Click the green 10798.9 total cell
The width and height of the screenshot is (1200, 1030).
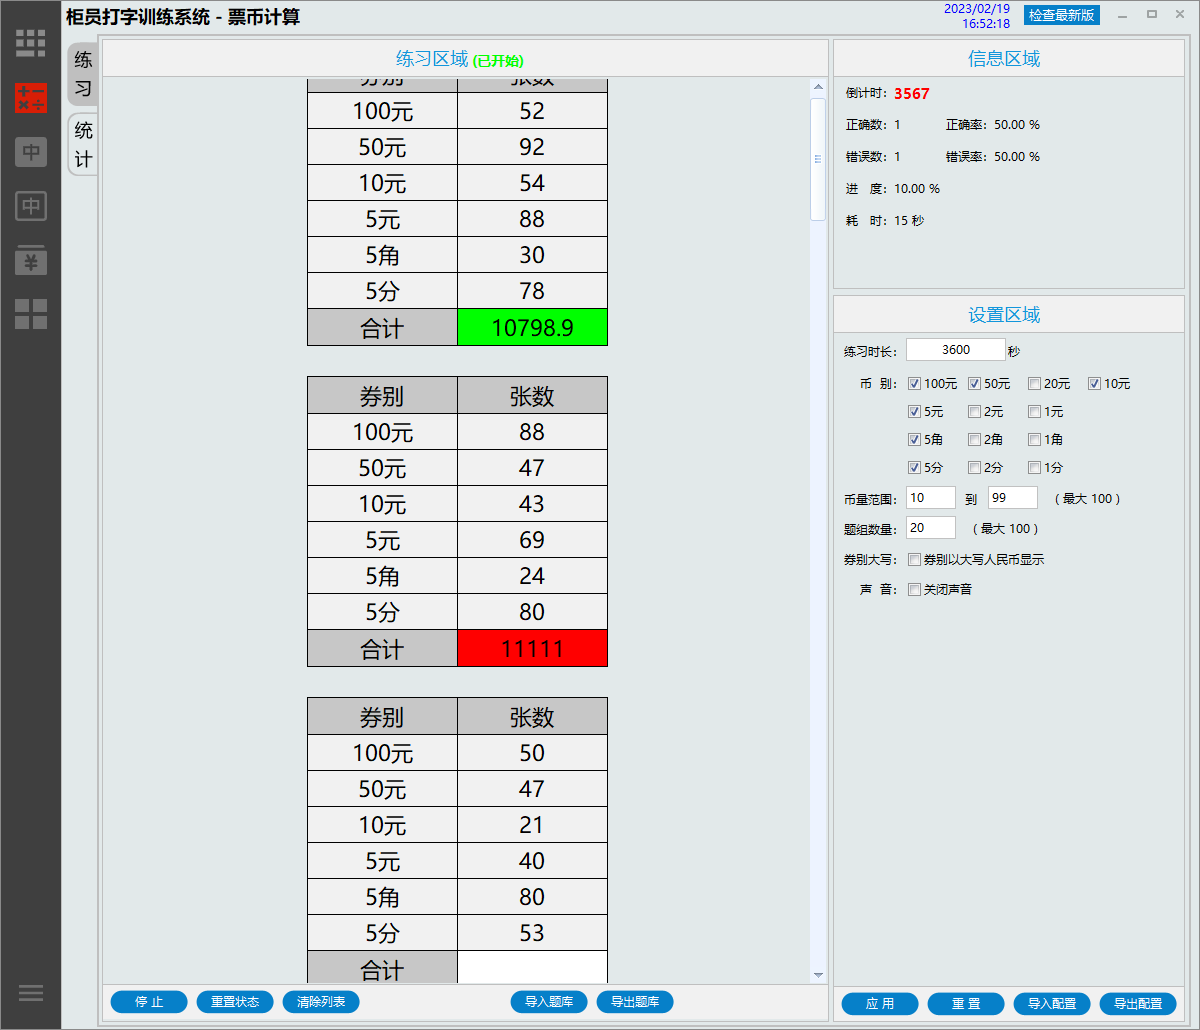[x=532, y=328]
